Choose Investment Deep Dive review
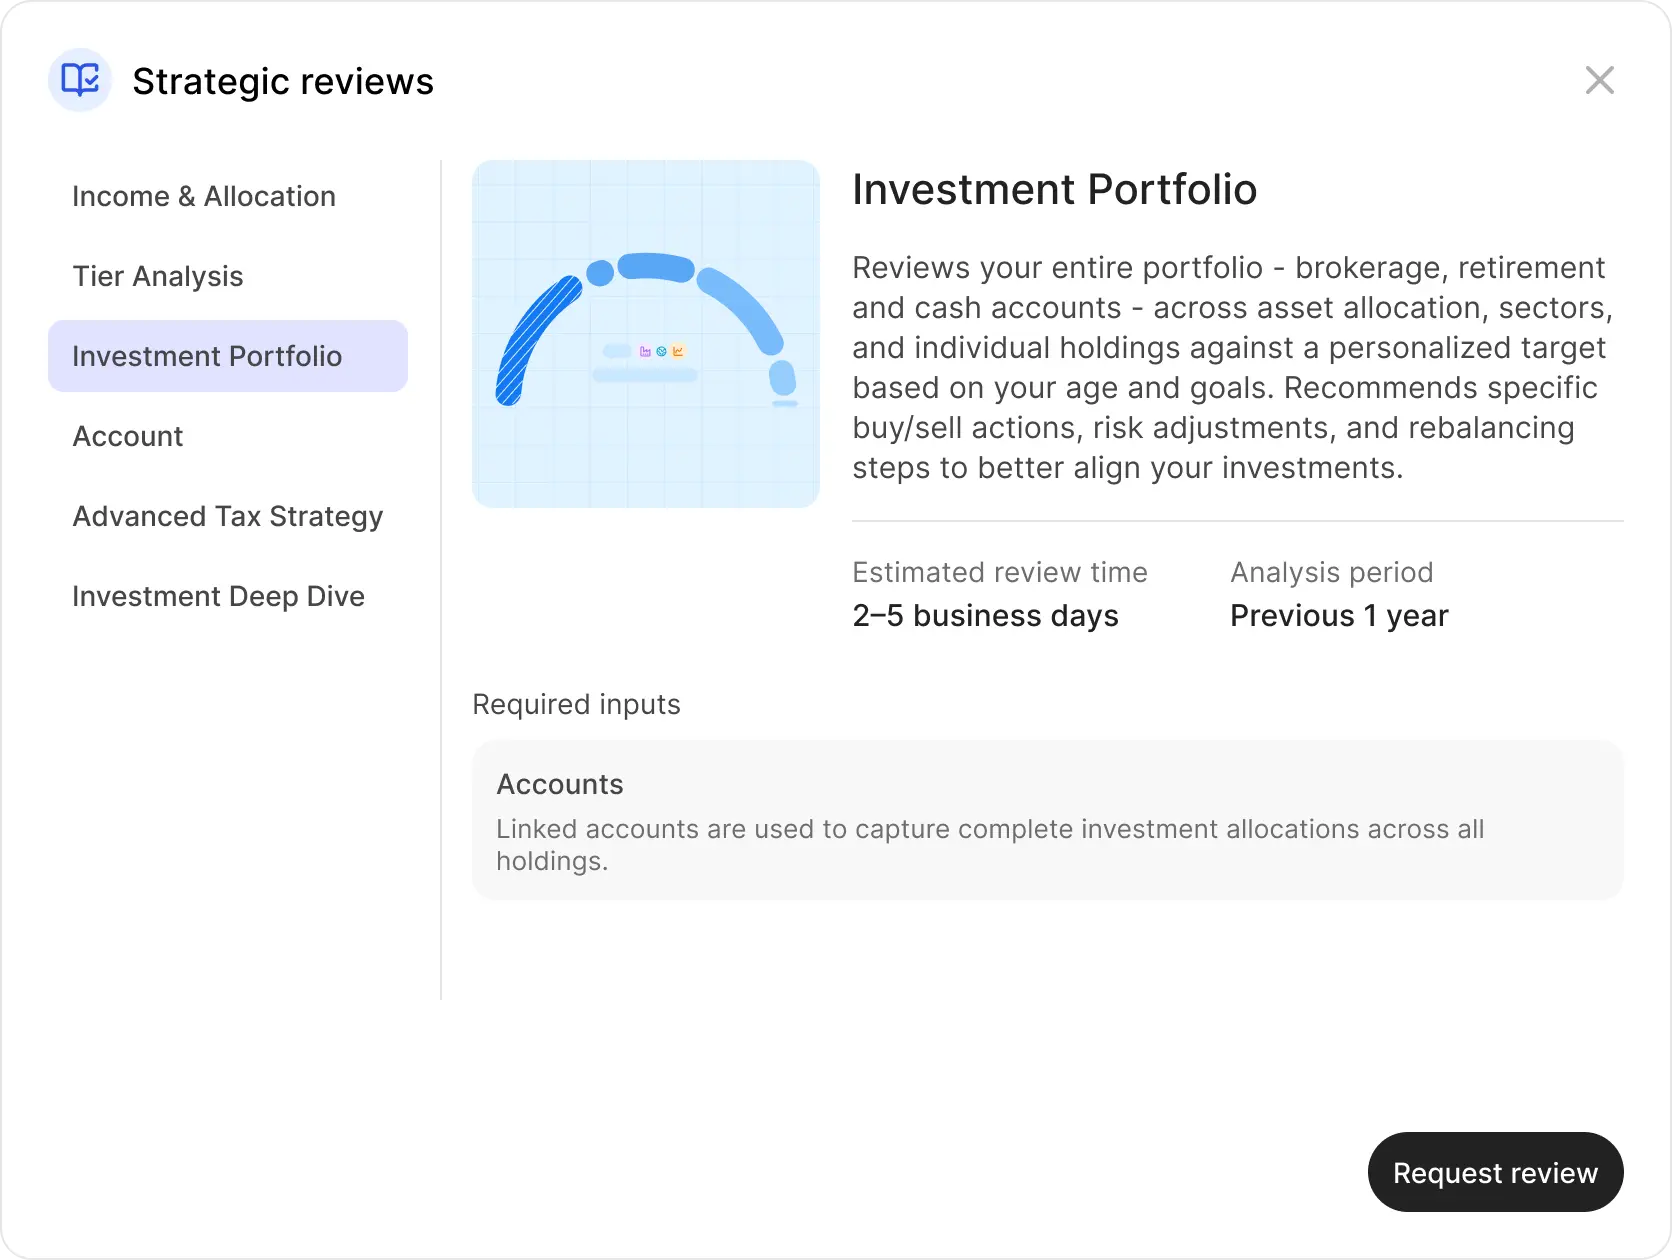1672x1260 pixels. coord(228,596)
